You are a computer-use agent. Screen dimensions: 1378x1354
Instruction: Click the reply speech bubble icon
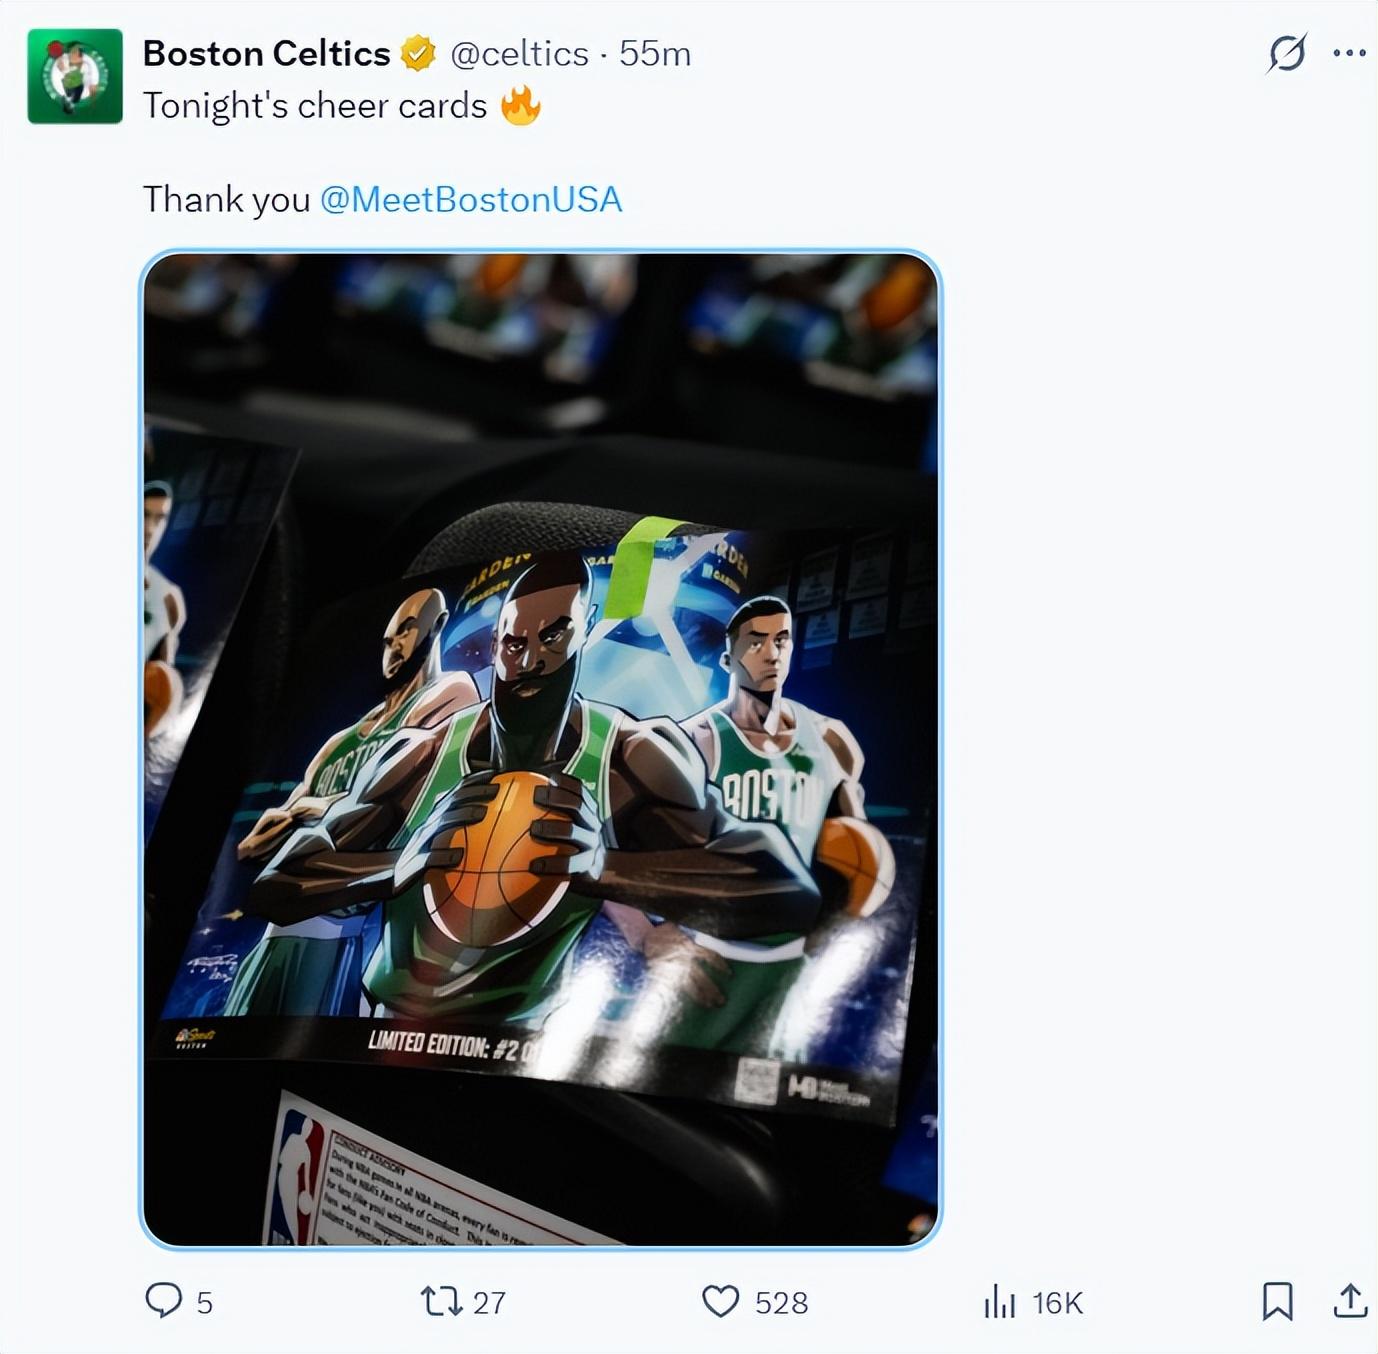pyautogui.click(x=164, y=1301)
